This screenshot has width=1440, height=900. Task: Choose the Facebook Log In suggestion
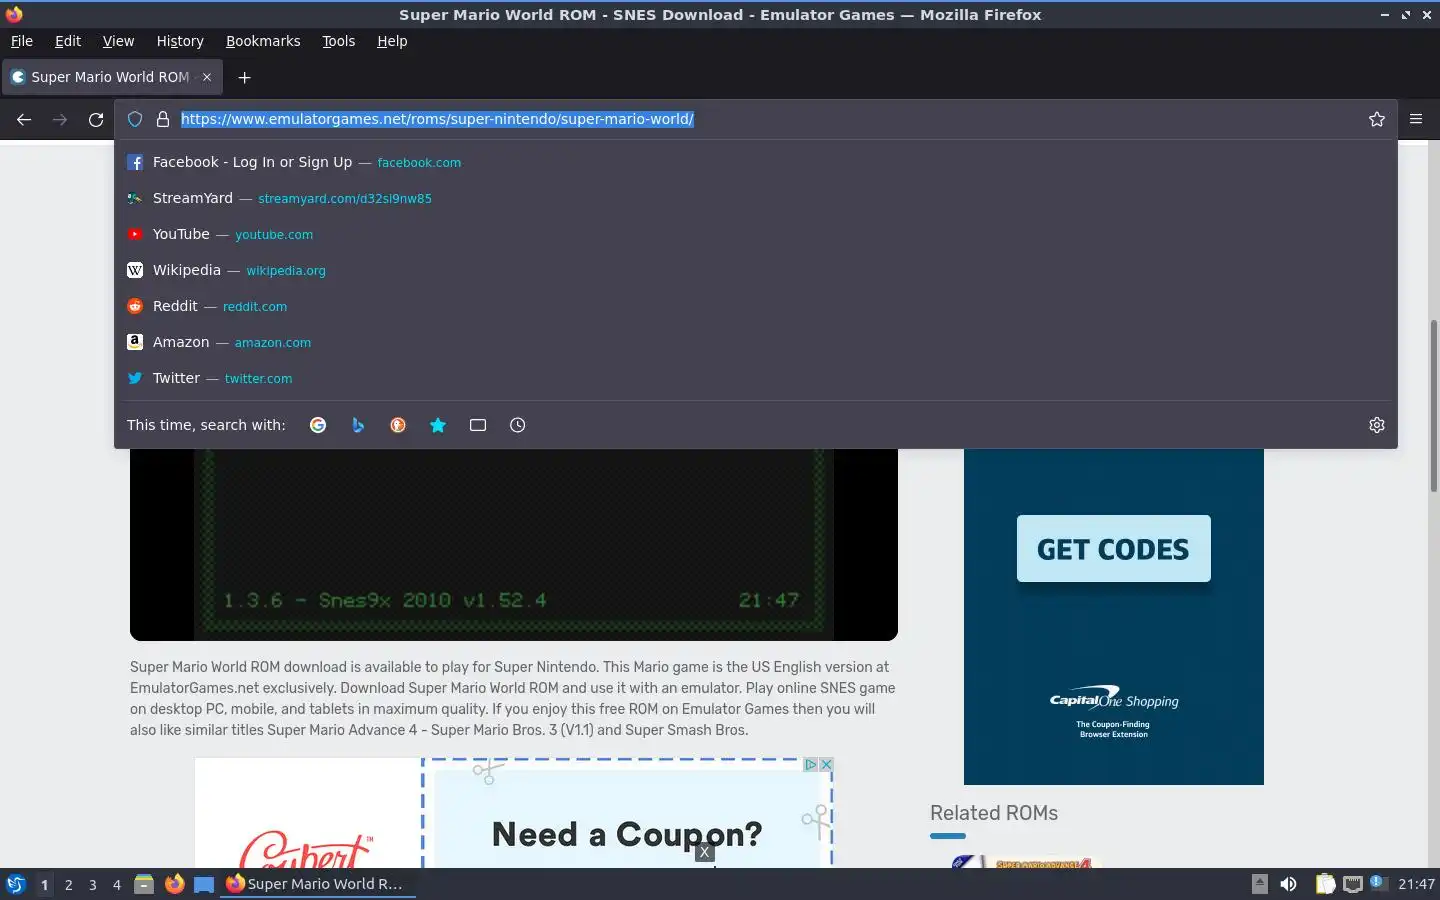(756, 162)
